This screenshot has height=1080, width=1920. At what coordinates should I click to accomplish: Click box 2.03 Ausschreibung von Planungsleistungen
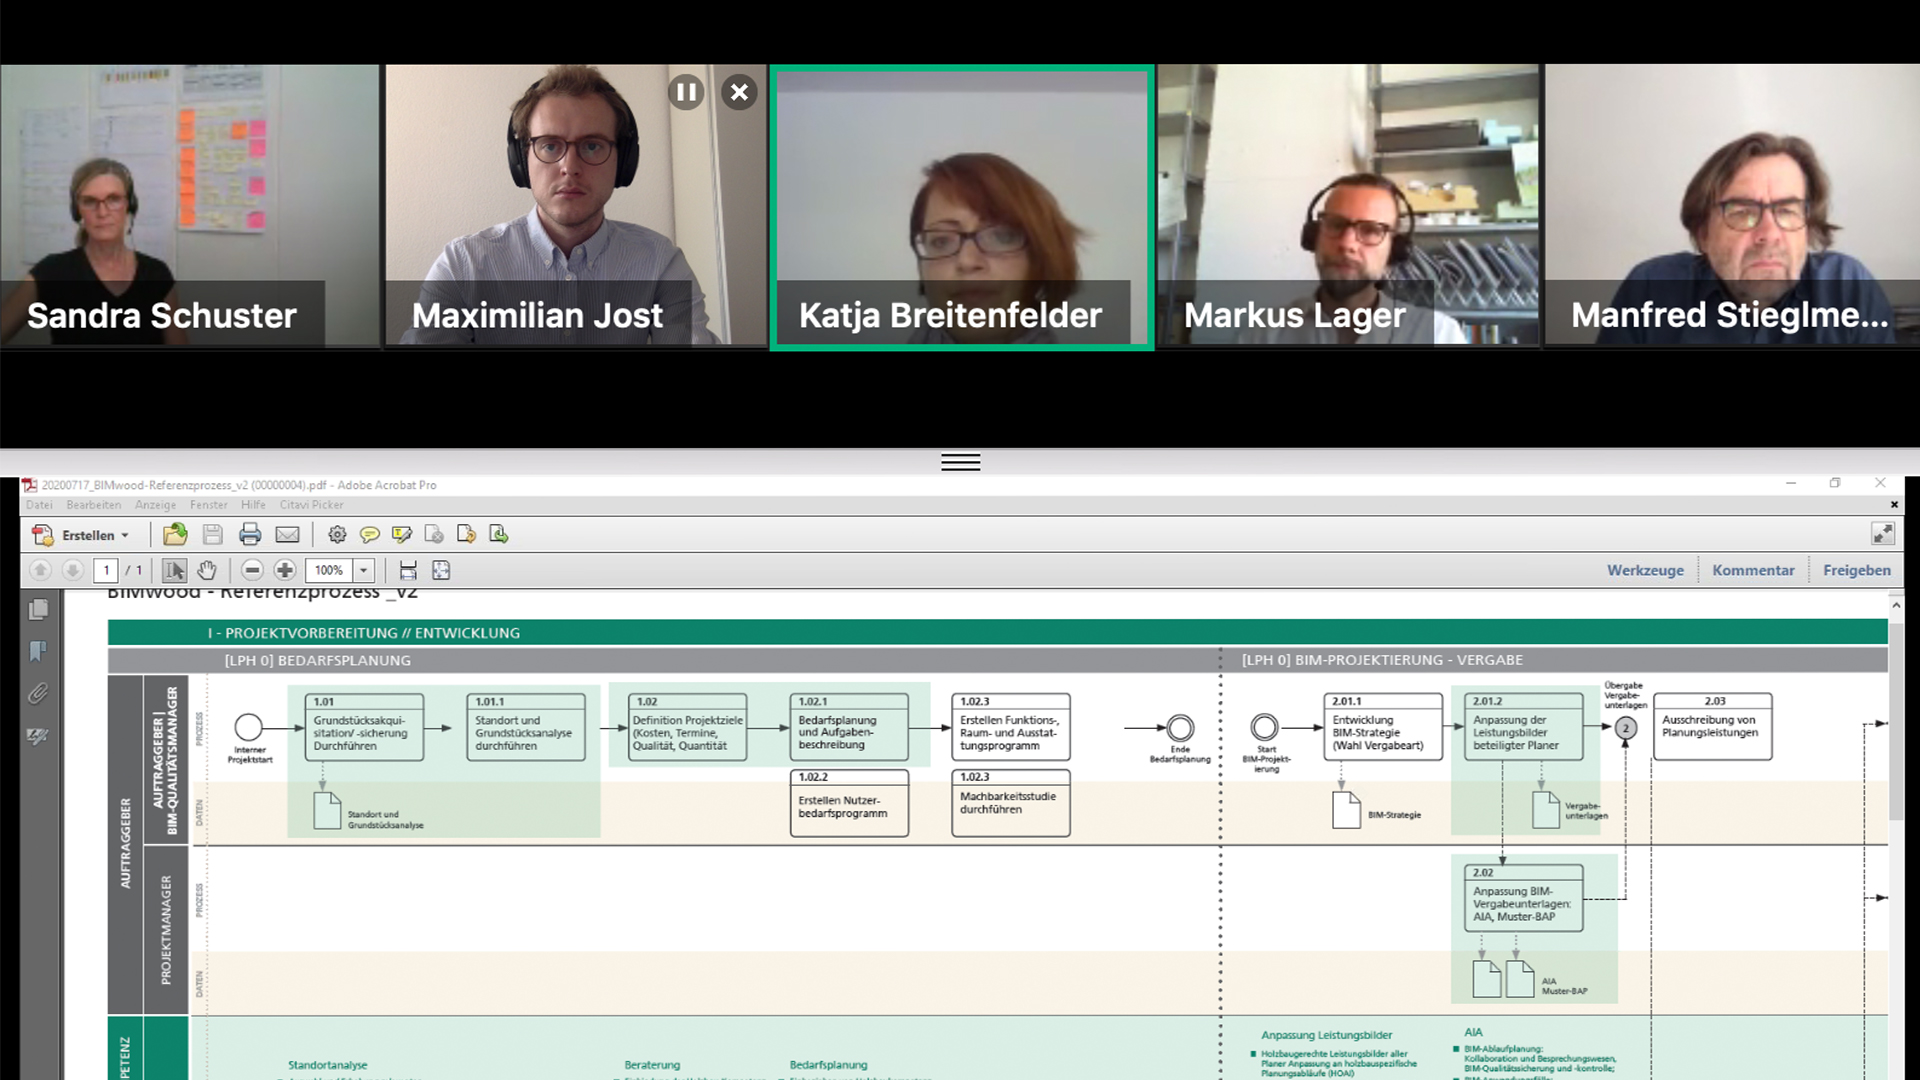coord(1713,727)
